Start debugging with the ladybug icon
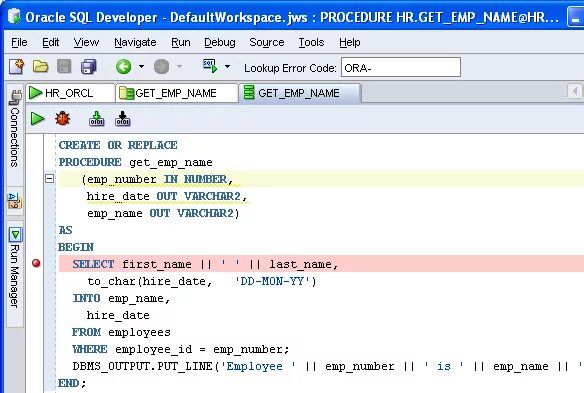This screenshot has width=584, height=393. (x=62, y=119)
